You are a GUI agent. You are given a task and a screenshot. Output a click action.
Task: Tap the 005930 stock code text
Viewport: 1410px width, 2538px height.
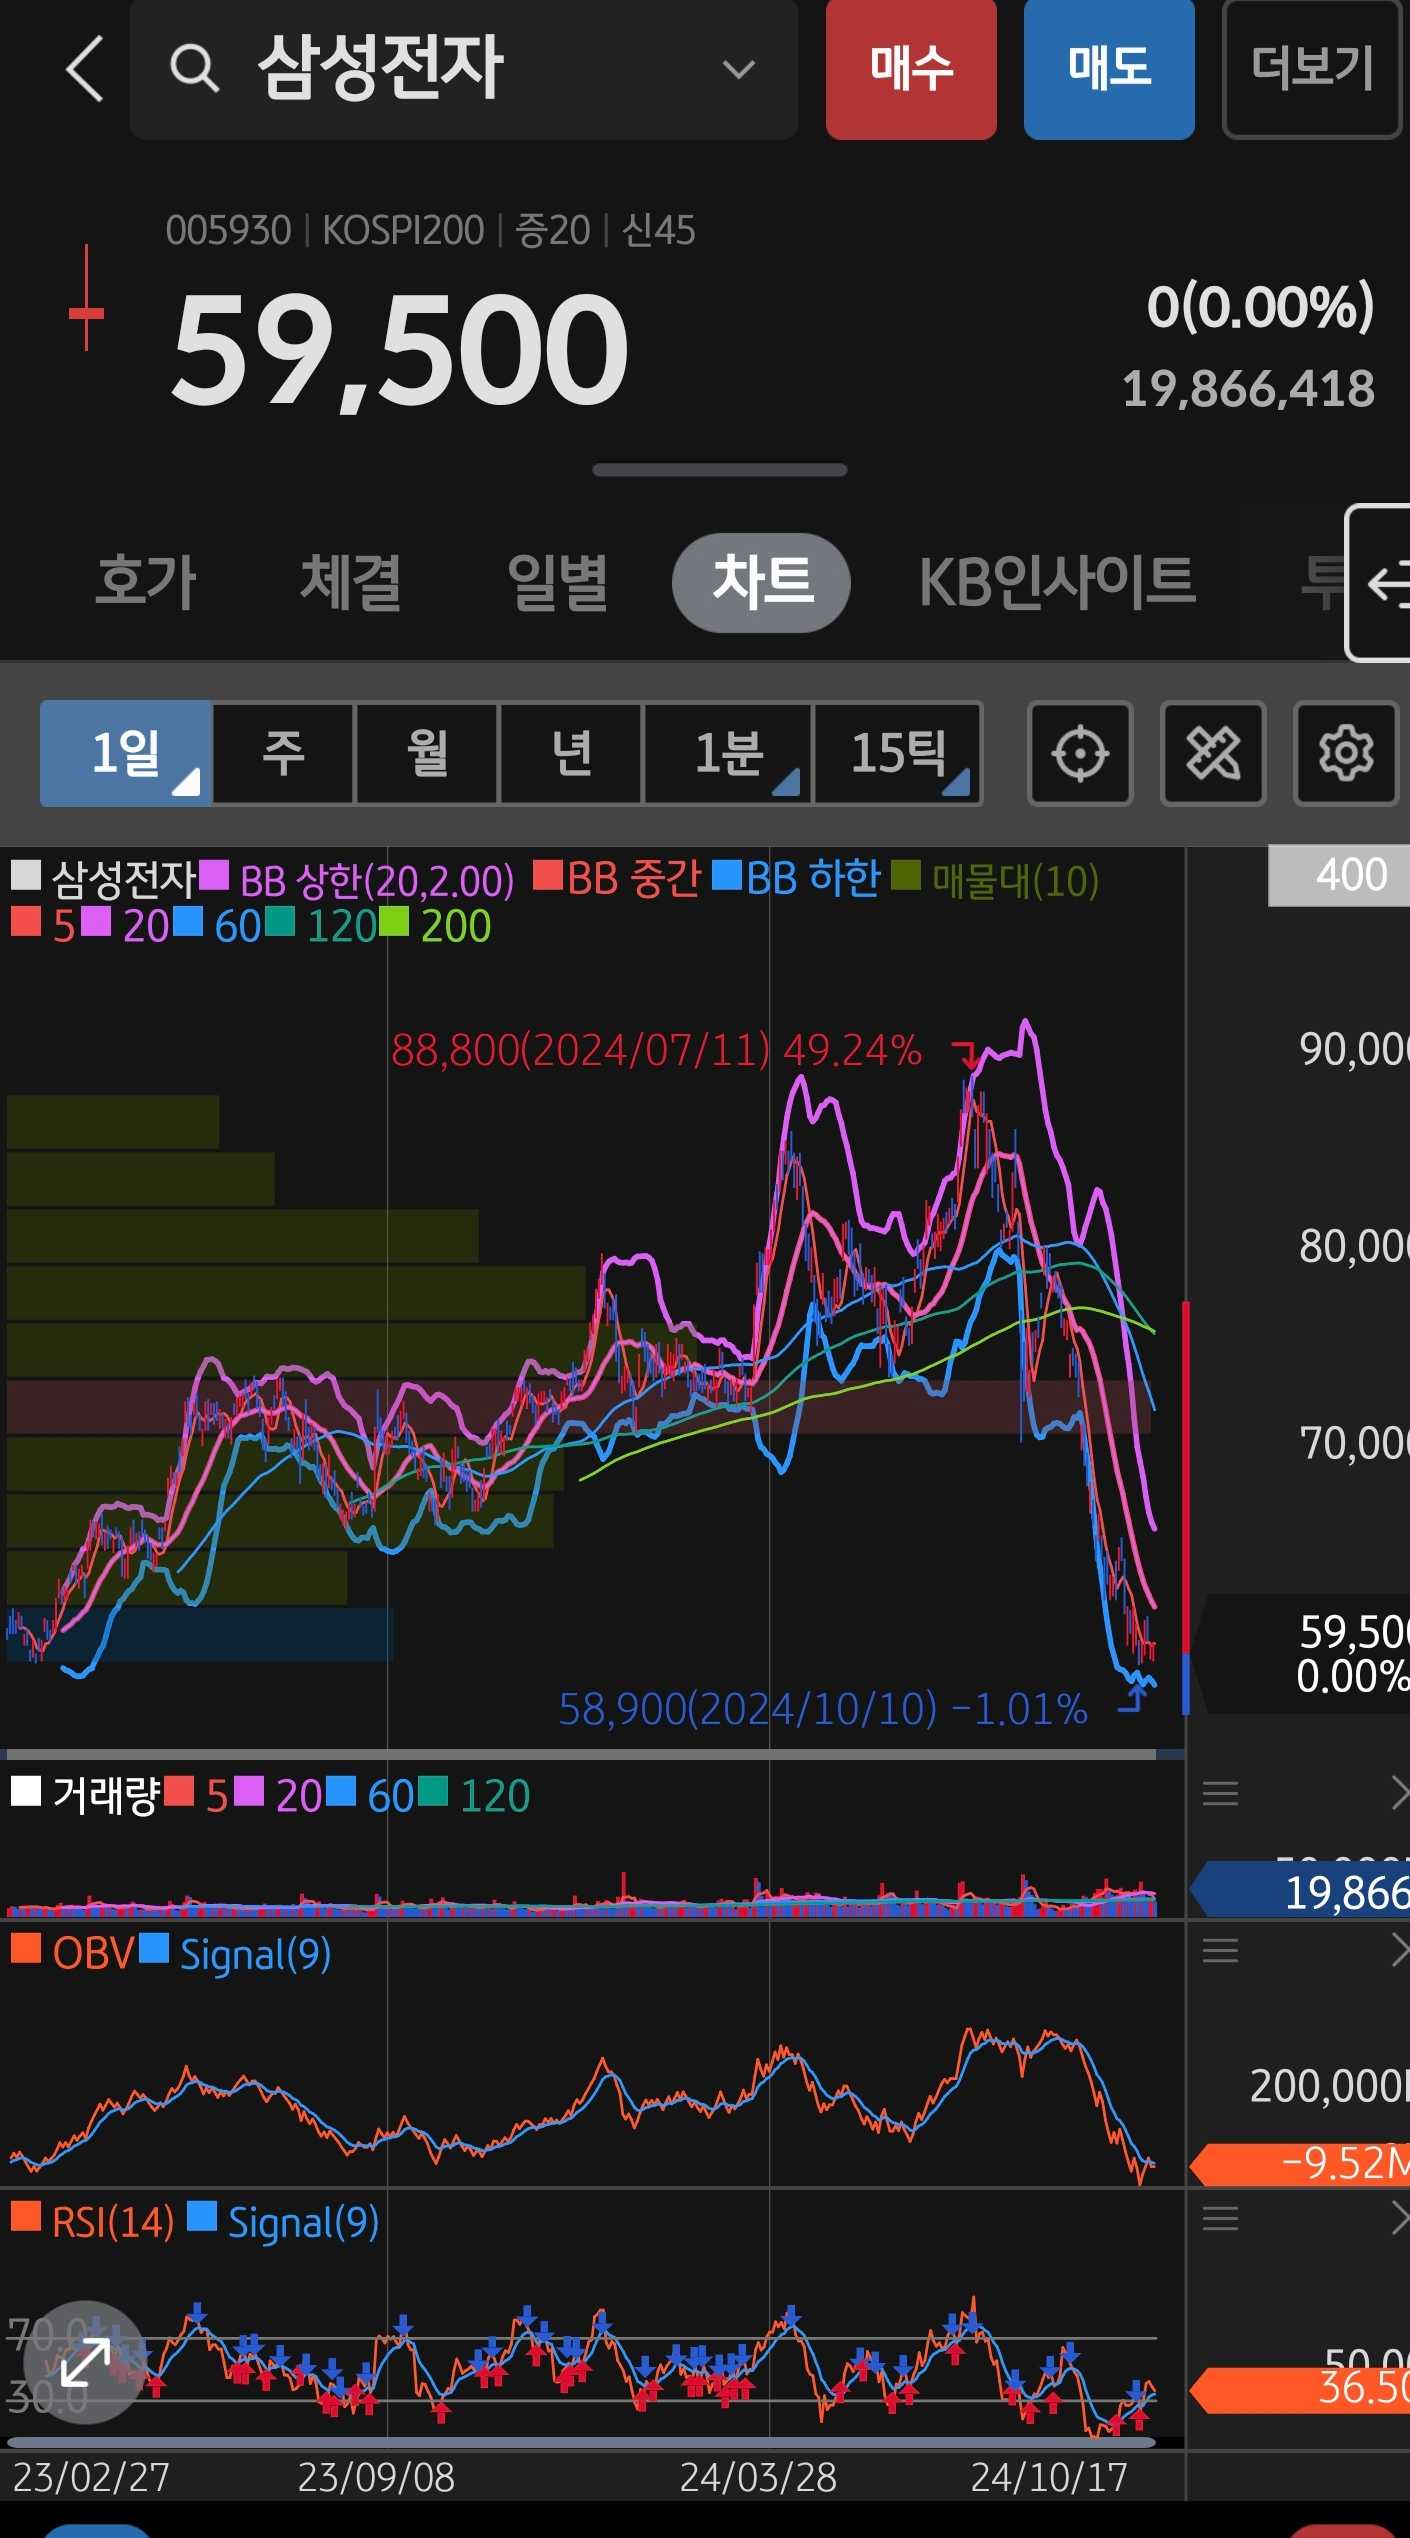(x=228, y=230)
